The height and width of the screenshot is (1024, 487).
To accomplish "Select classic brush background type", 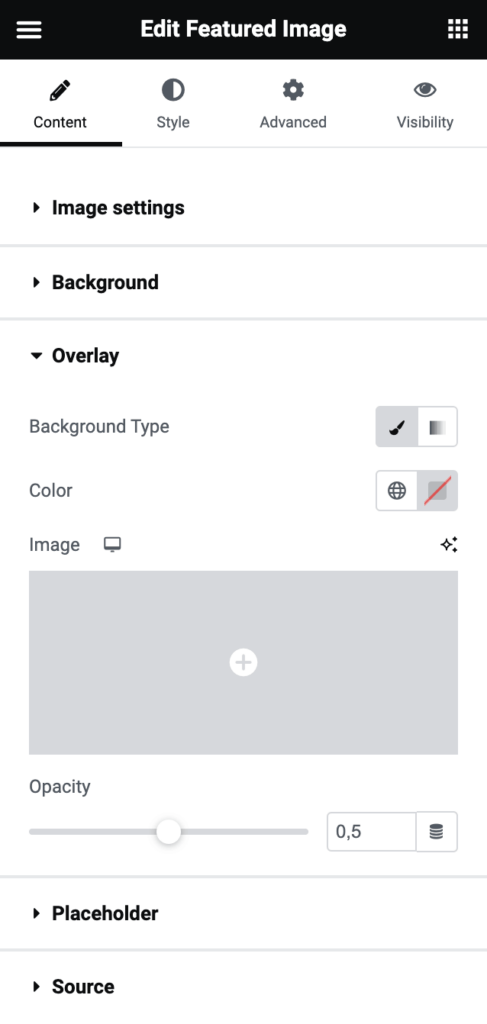I will click(x=397, y=427).
